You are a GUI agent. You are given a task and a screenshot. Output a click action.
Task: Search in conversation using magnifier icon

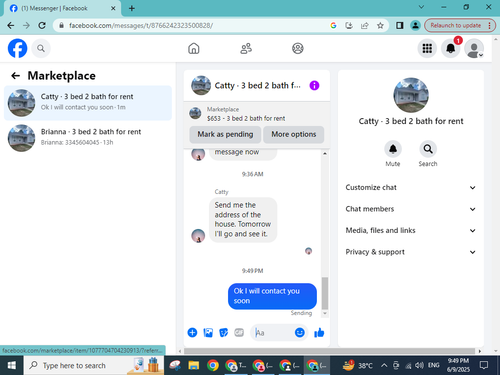pos(428,149)
